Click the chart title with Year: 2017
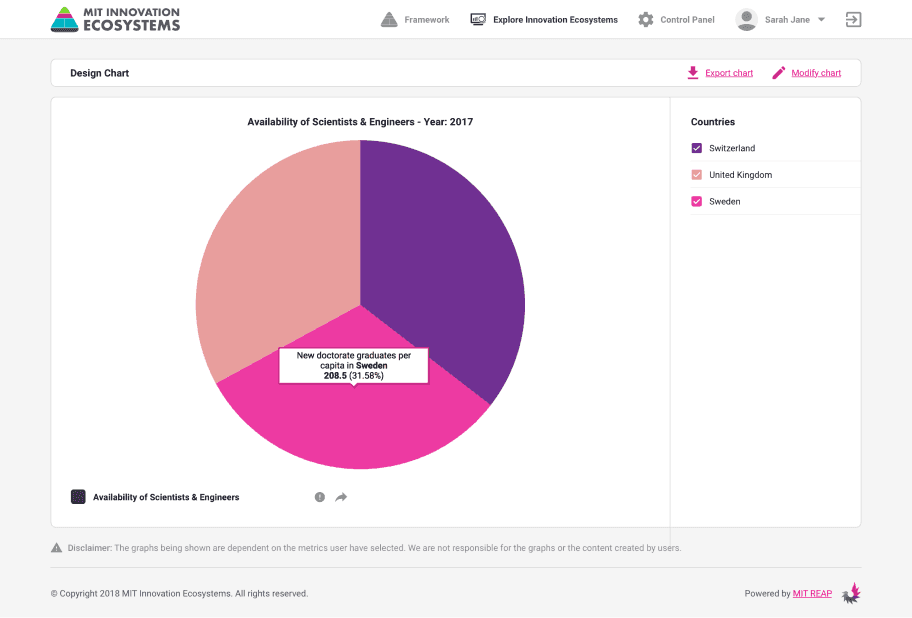 (360, 122)
